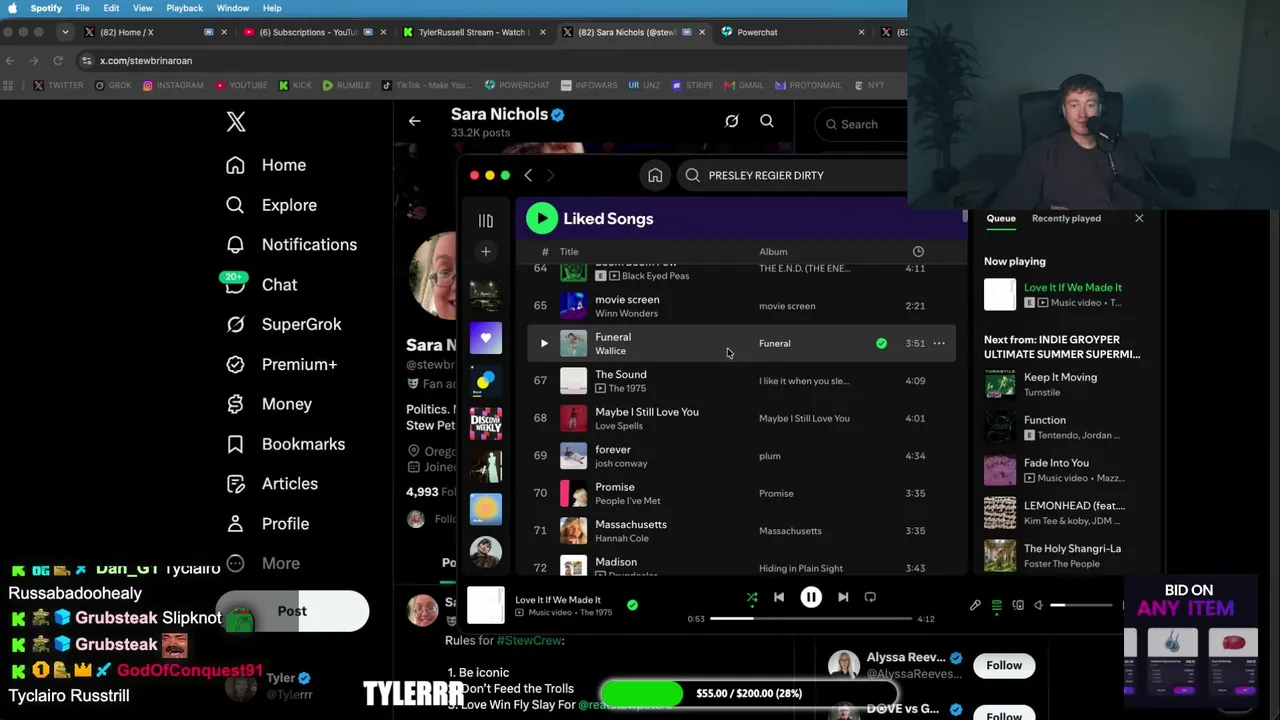Image resolution: width=1280 pixels, height=720 pixels.
Task: Open the RUMBLE bookmark
Action: [x=346, y=85]
